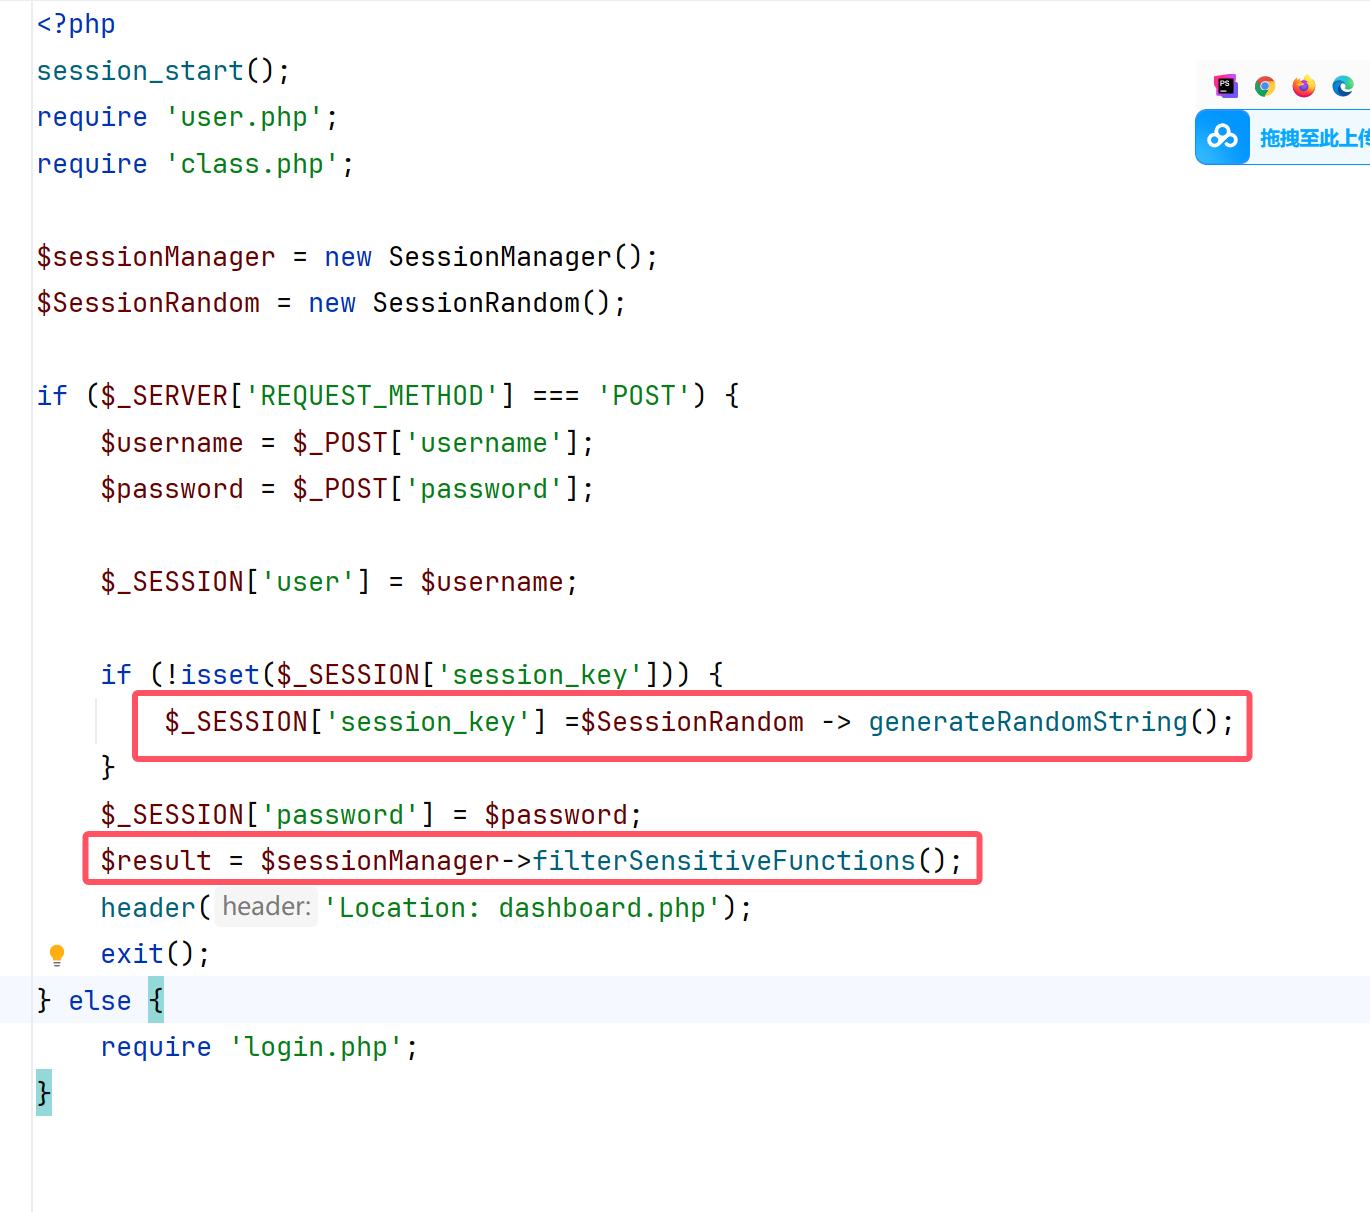This screenshot has height=1212, width=1370.
Task: Open the file in Firefox browser
Action: point(1304,86)
